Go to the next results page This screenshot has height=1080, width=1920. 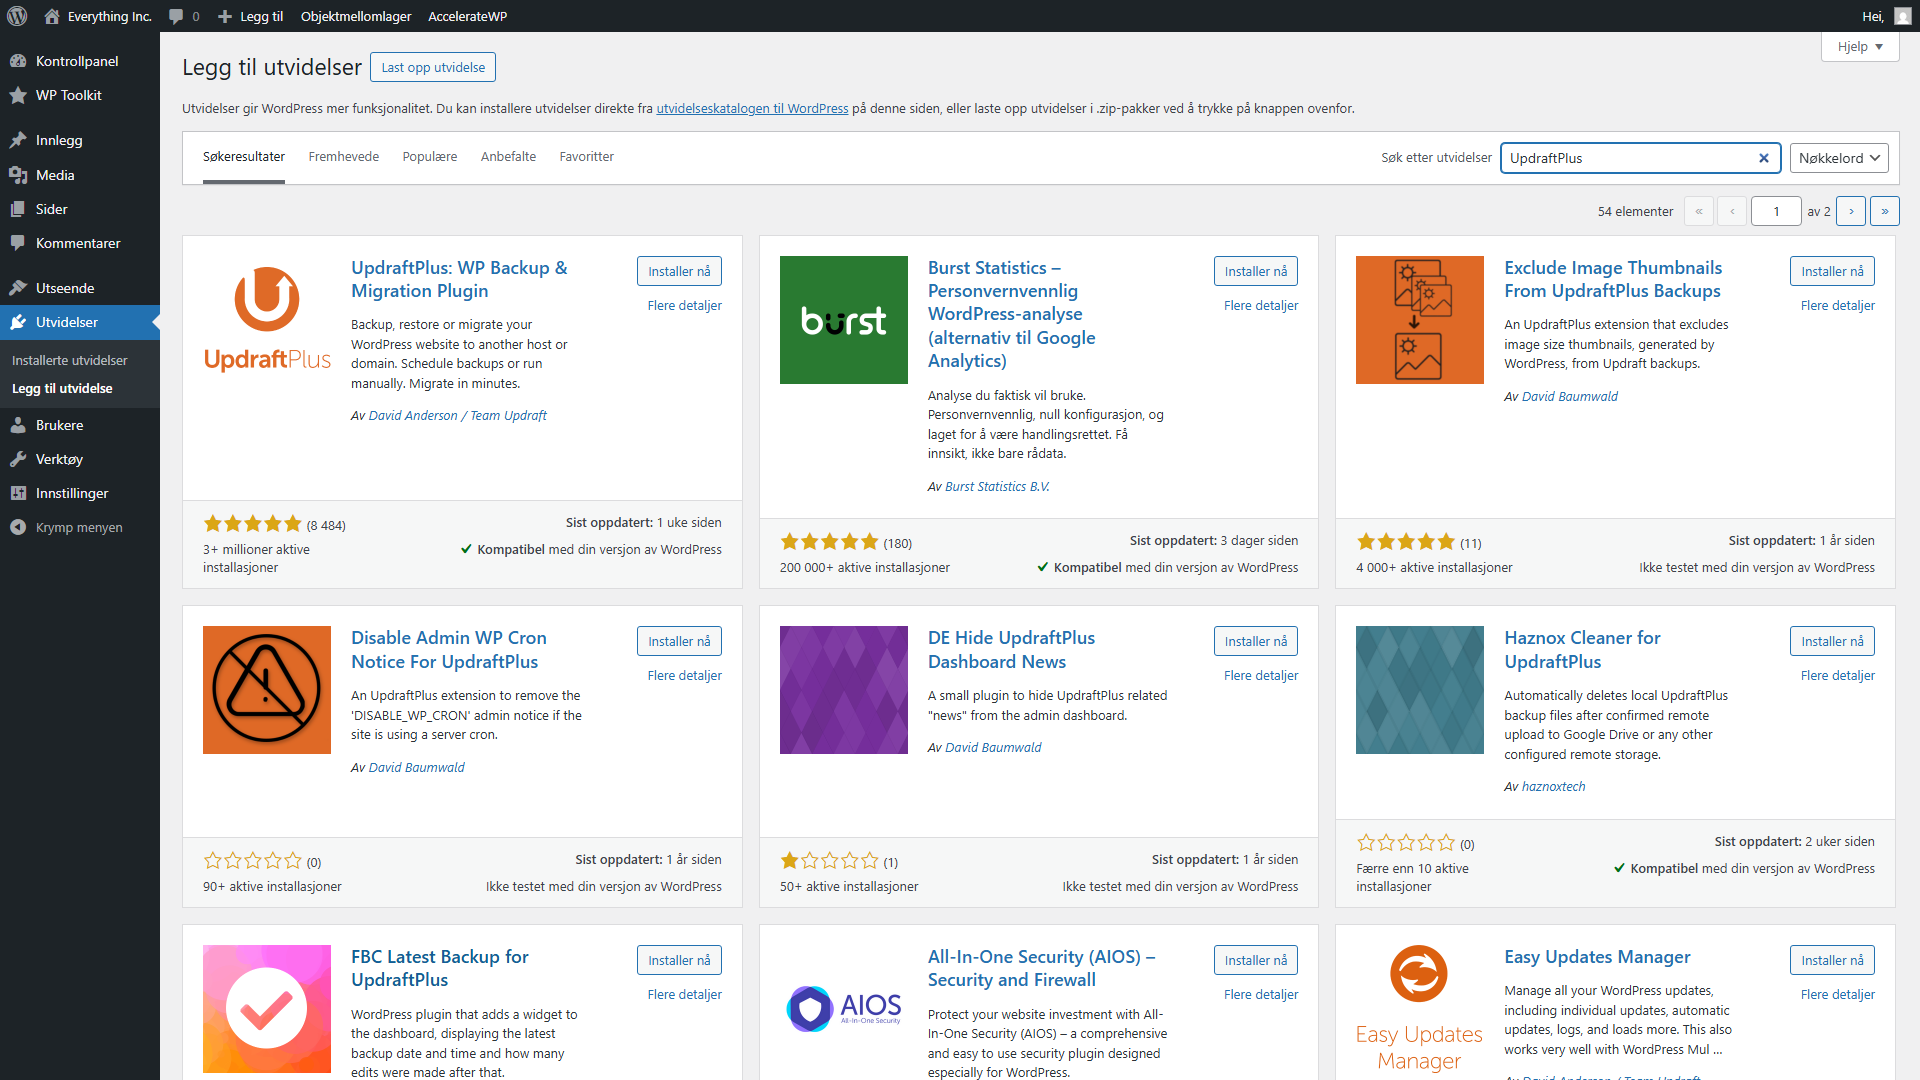point(1851,211)
